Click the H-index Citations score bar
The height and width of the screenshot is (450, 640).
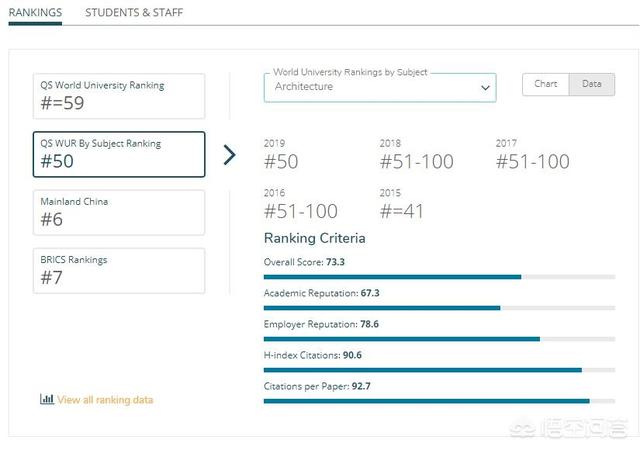[x=439, y=370]
